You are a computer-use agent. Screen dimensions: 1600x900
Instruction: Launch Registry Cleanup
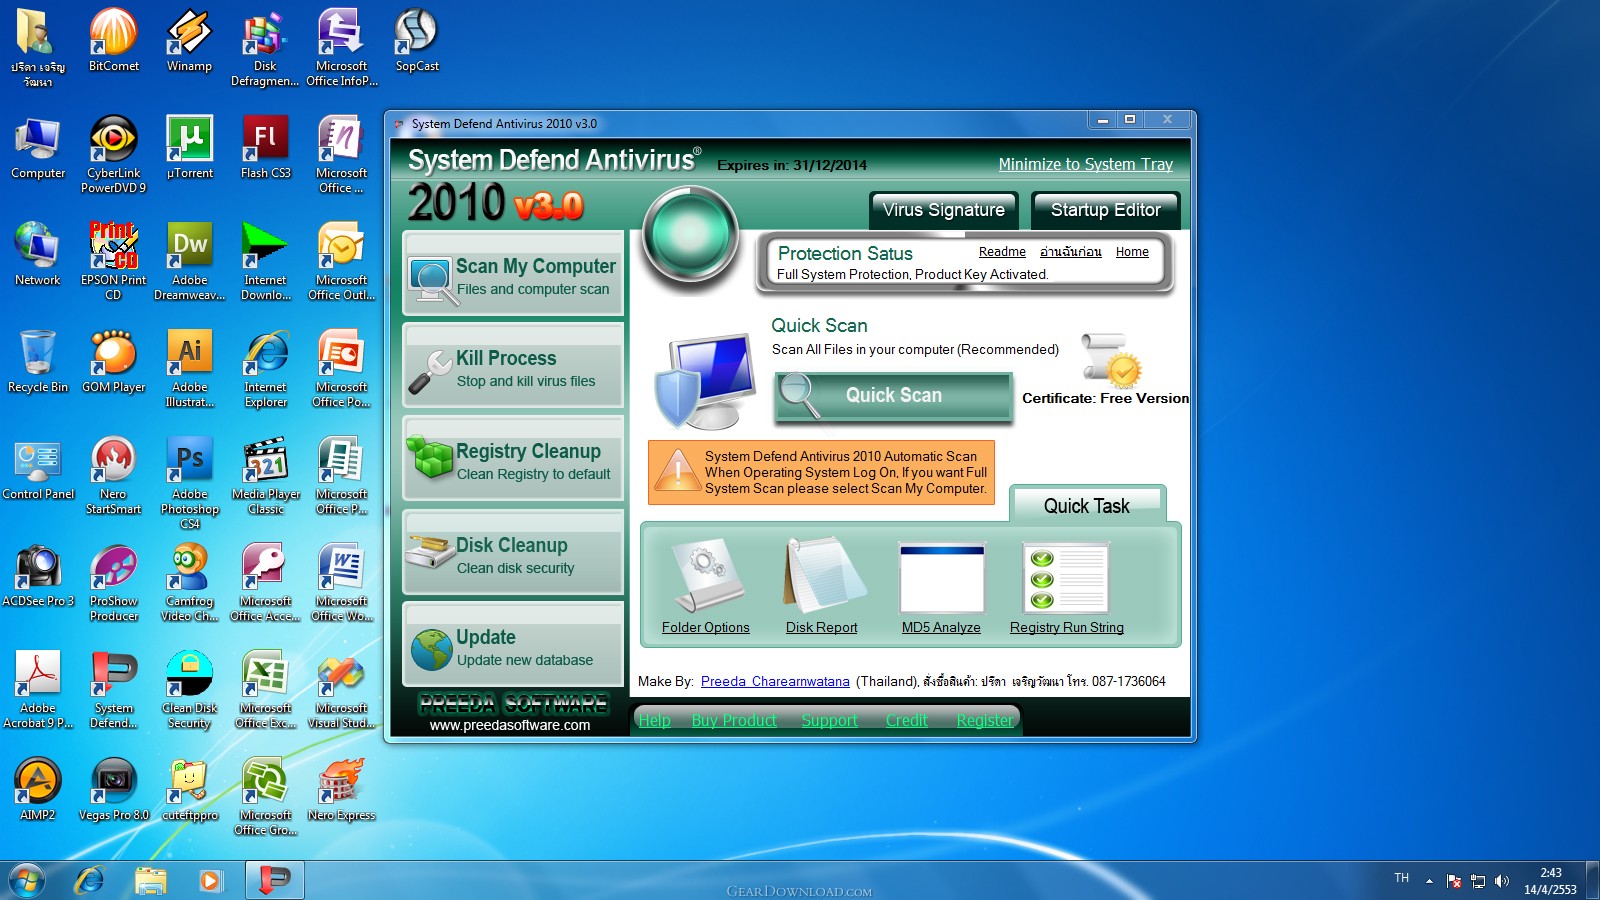(513, 460)
